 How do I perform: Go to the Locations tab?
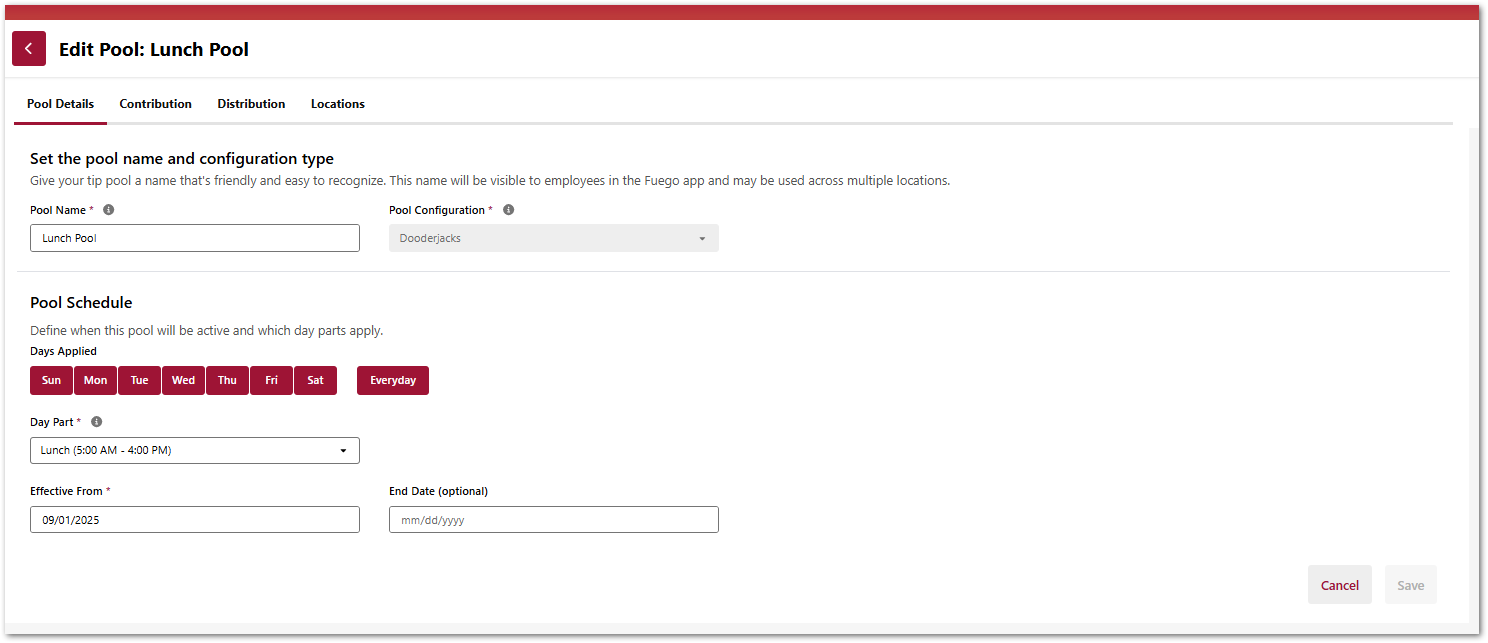337,104
